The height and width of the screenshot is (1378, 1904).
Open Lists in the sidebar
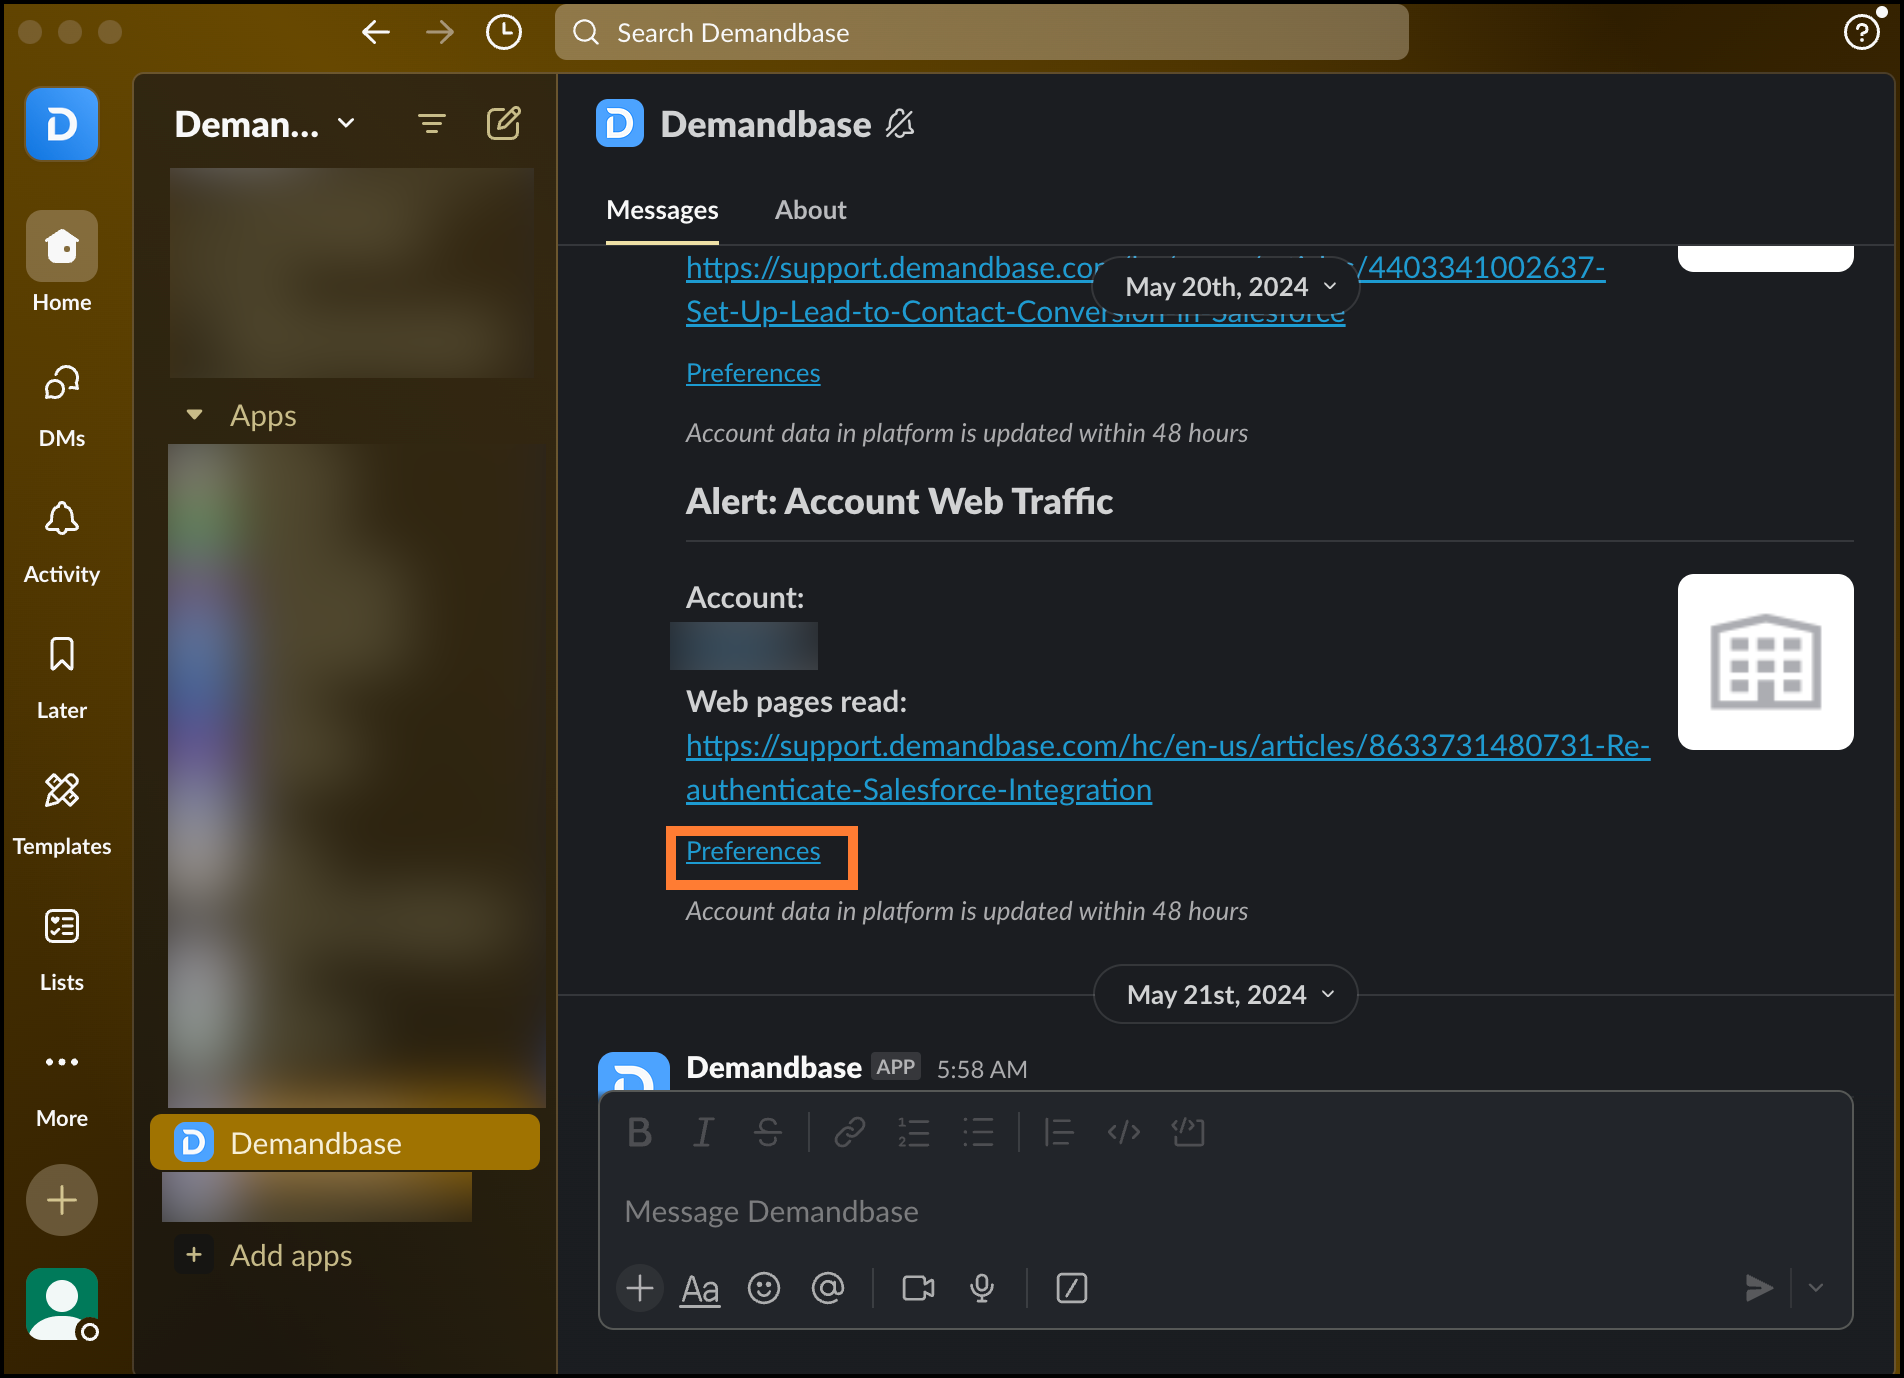click(62, 950)
